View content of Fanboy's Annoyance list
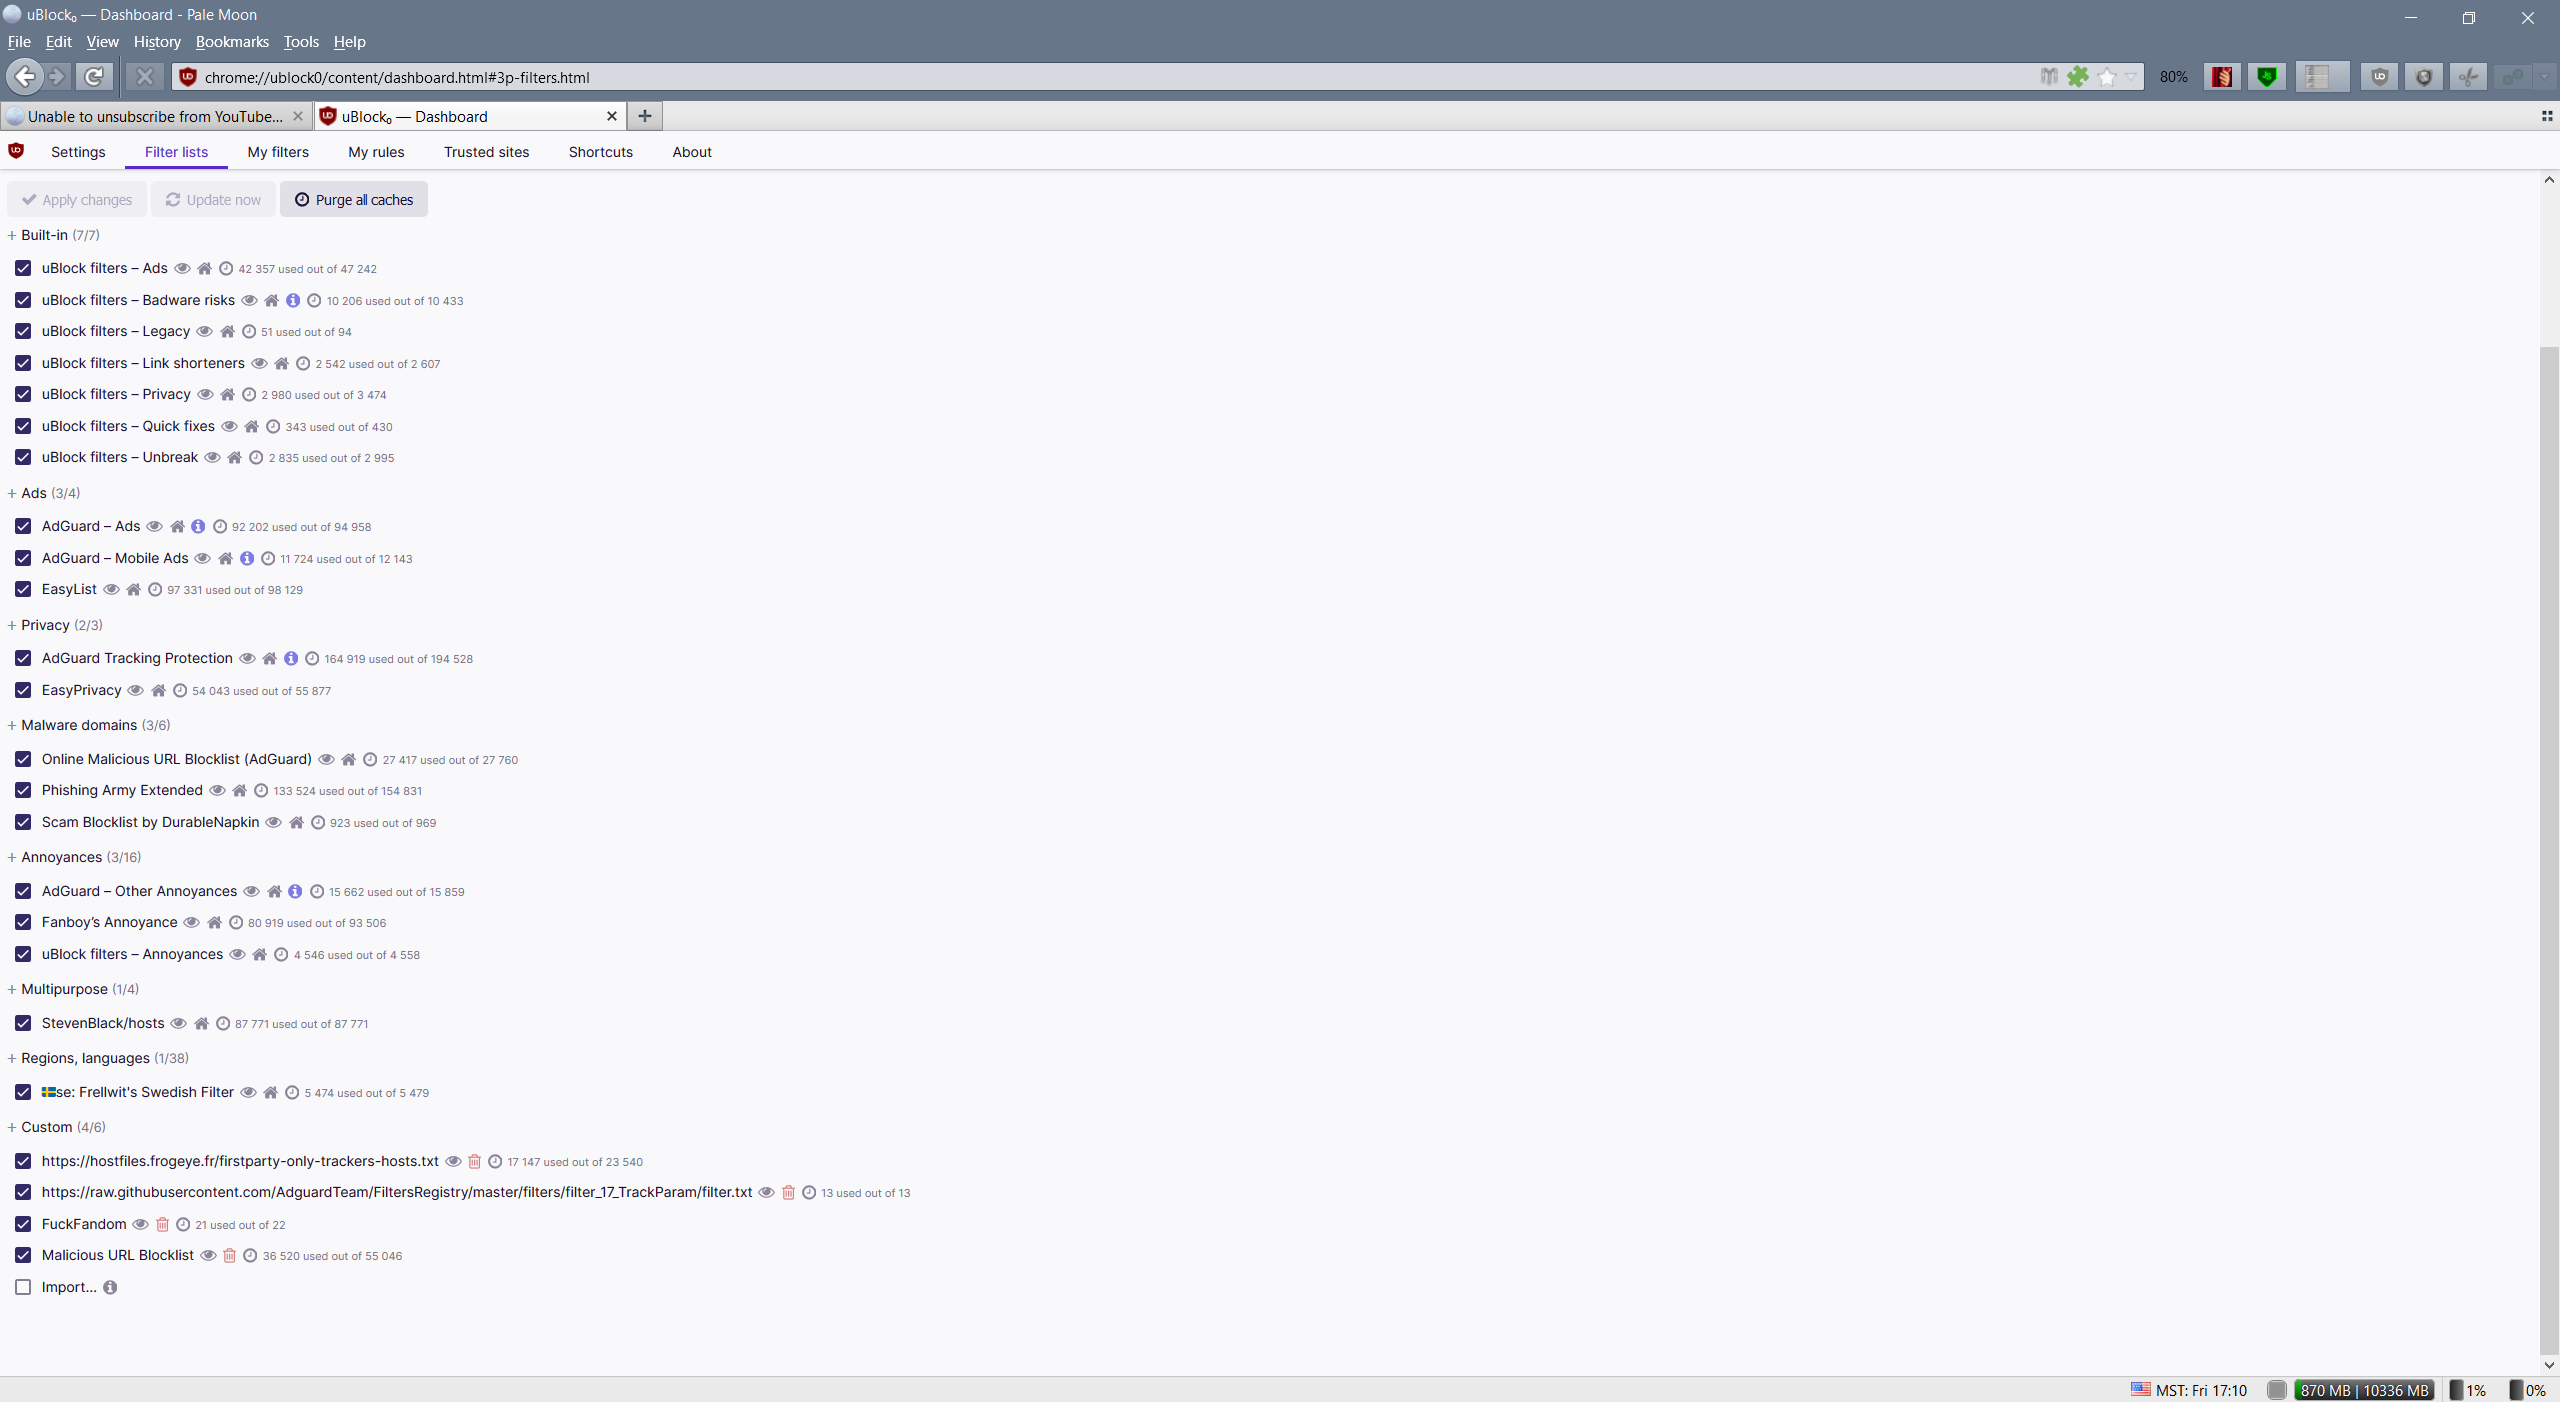Screen dimensions: 2560x1402 pos(192,923)
